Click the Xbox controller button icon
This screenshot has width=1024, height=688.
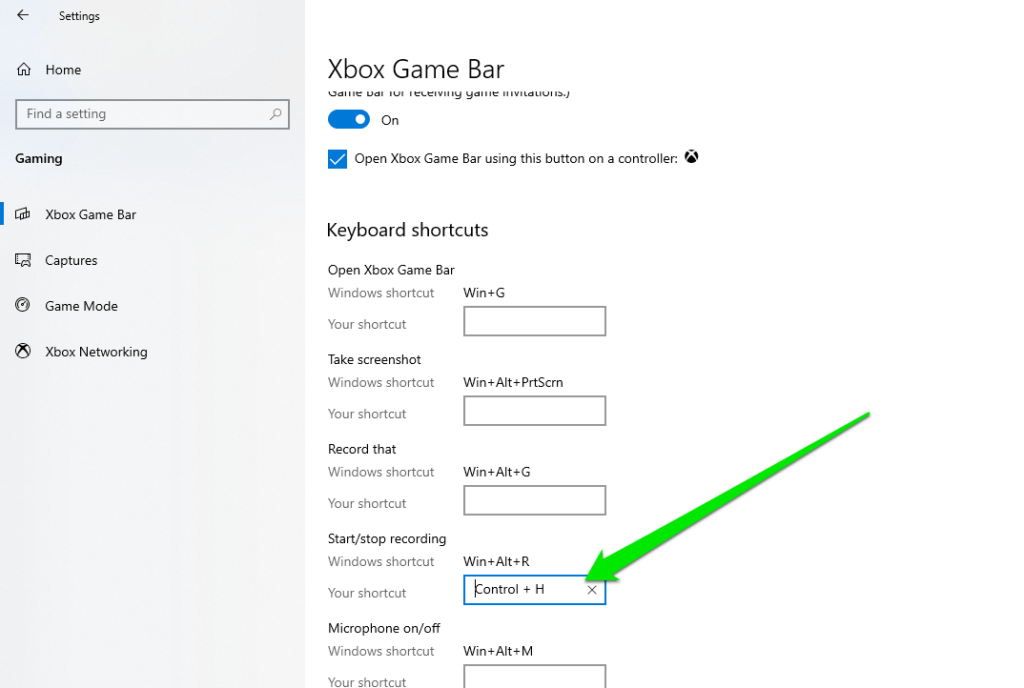(691, 157)
